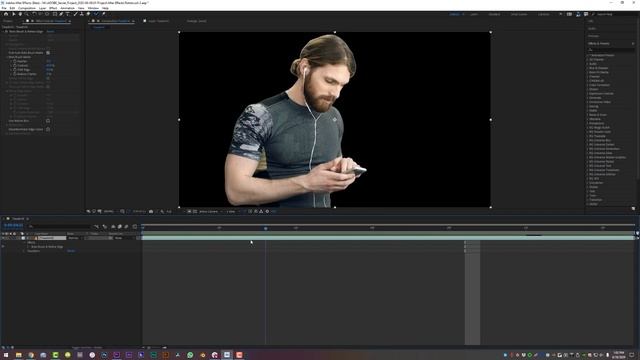640x360 pixels.
Task: Select the Brush tool
Action: tap(75, 14)
